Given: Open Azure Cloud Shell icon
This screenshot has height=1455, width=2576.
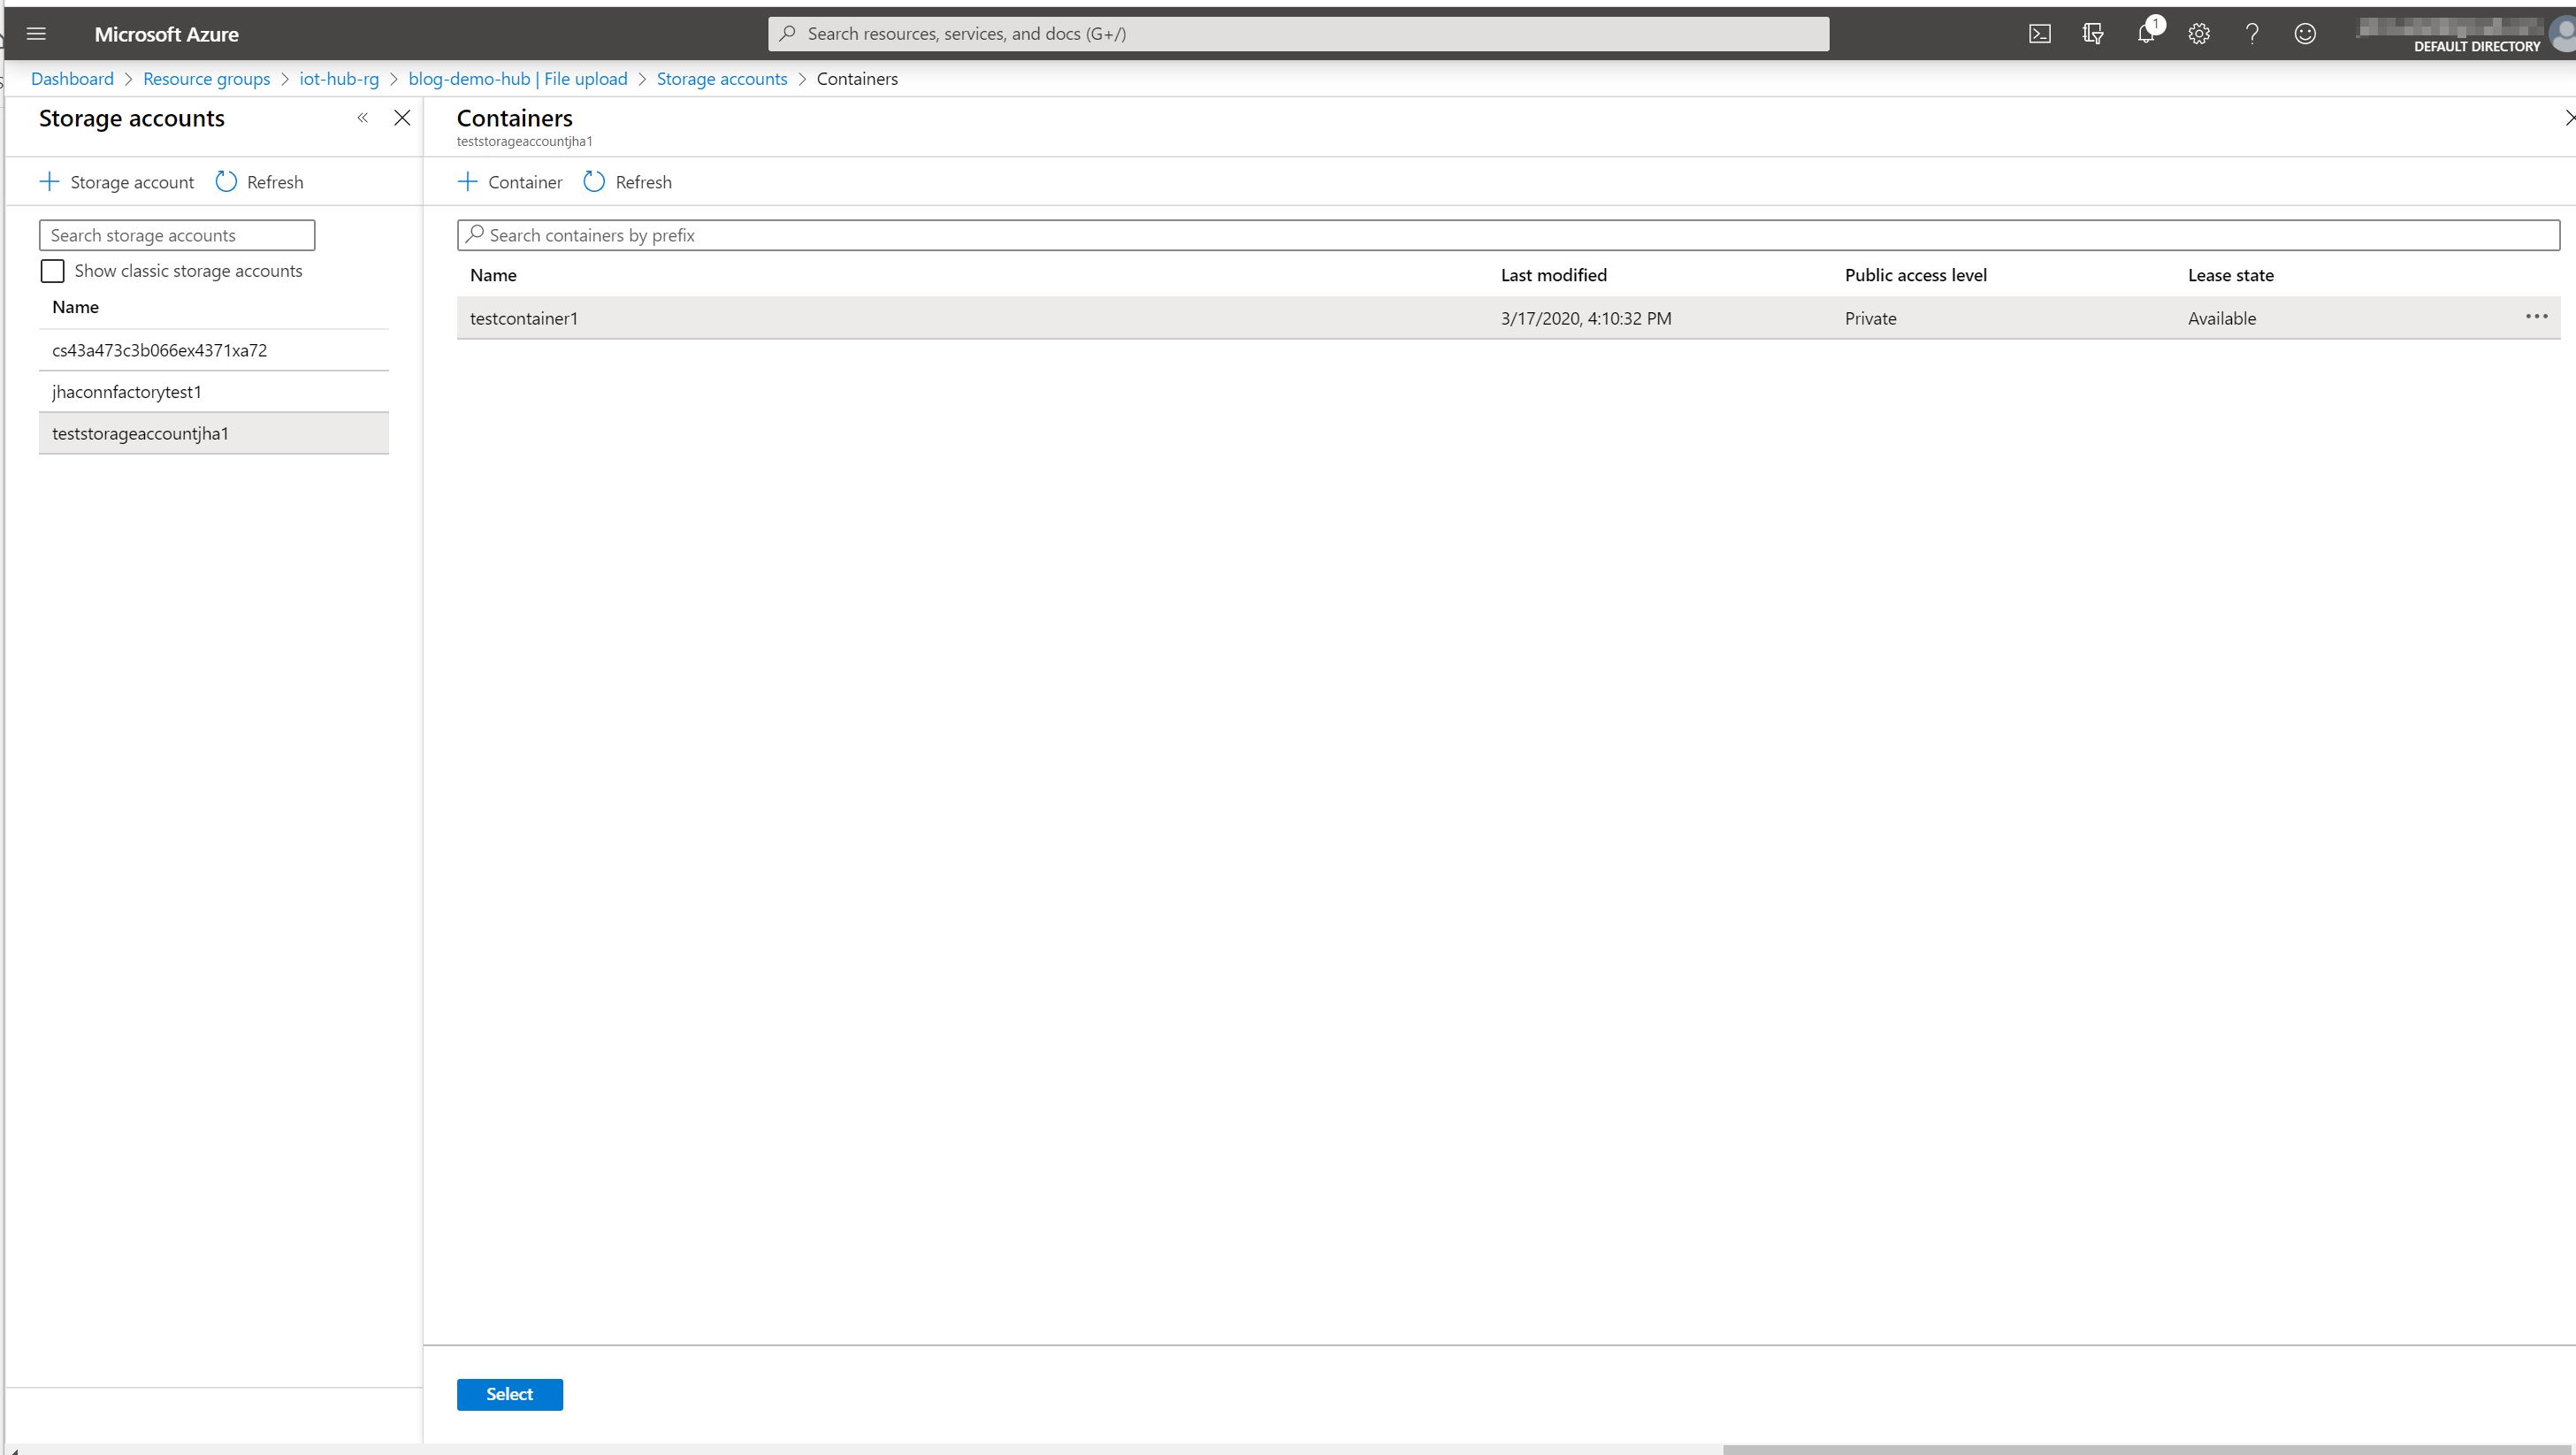Looking at the screenshot, I should (2039, 34).
